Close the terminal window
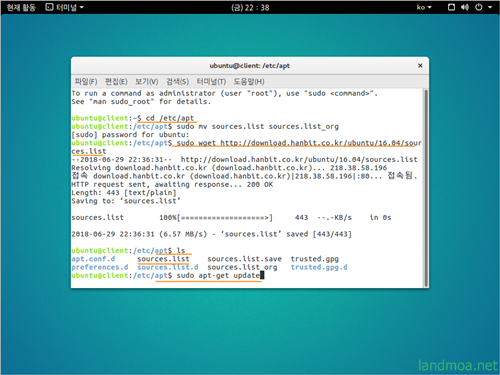This screenshot has height=375, width=500. coord(420,66)
